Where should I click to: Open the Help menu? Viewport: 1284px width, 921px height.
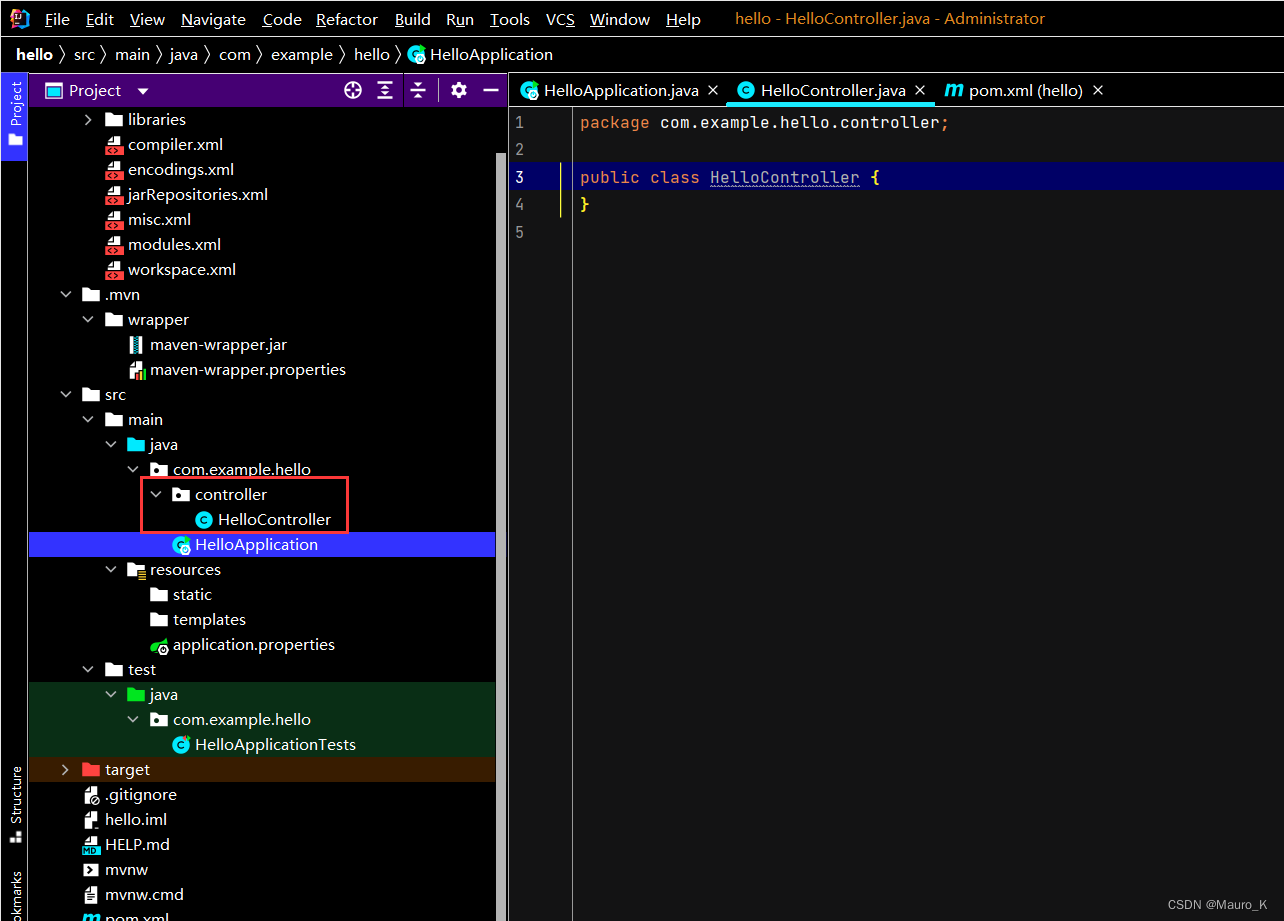pos(683,19)
